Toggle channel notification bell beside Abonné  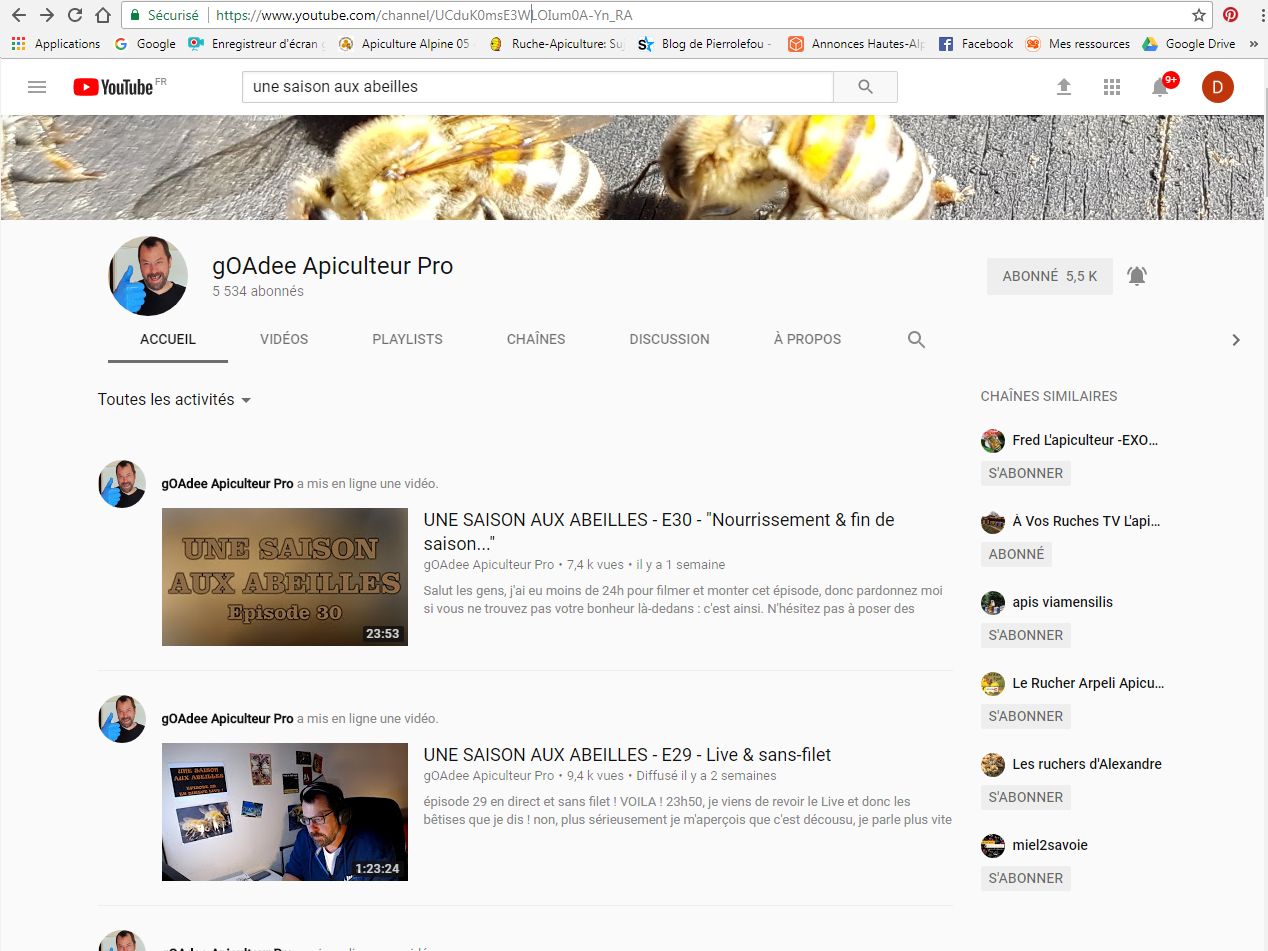click(1137, 276)
